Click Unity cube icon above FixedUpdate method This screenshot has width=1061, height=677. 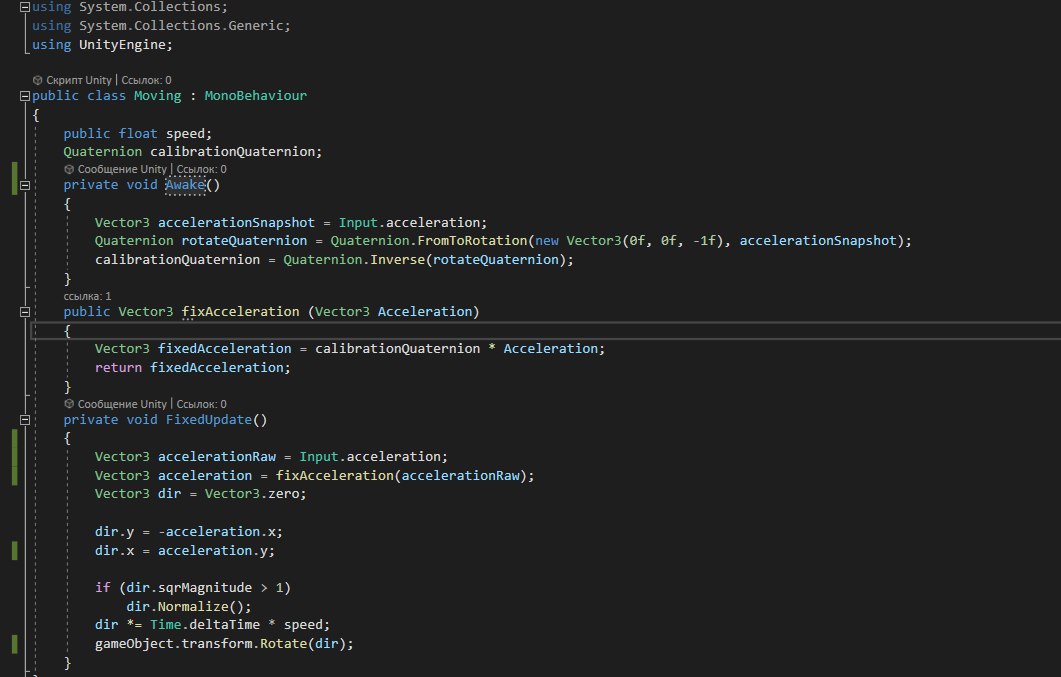tap(68, 404)
